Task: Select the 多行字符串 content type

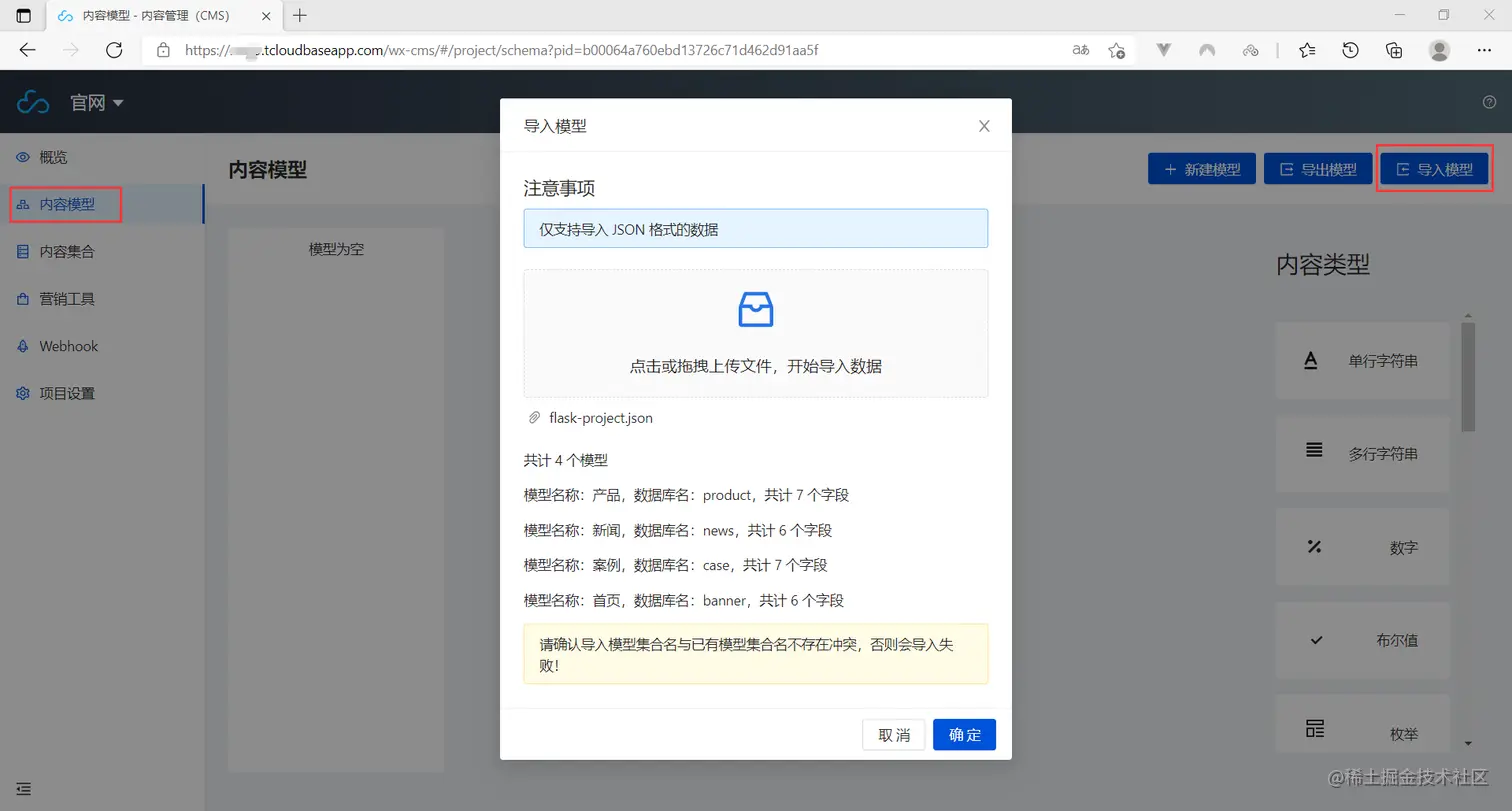Action: 1362,453
